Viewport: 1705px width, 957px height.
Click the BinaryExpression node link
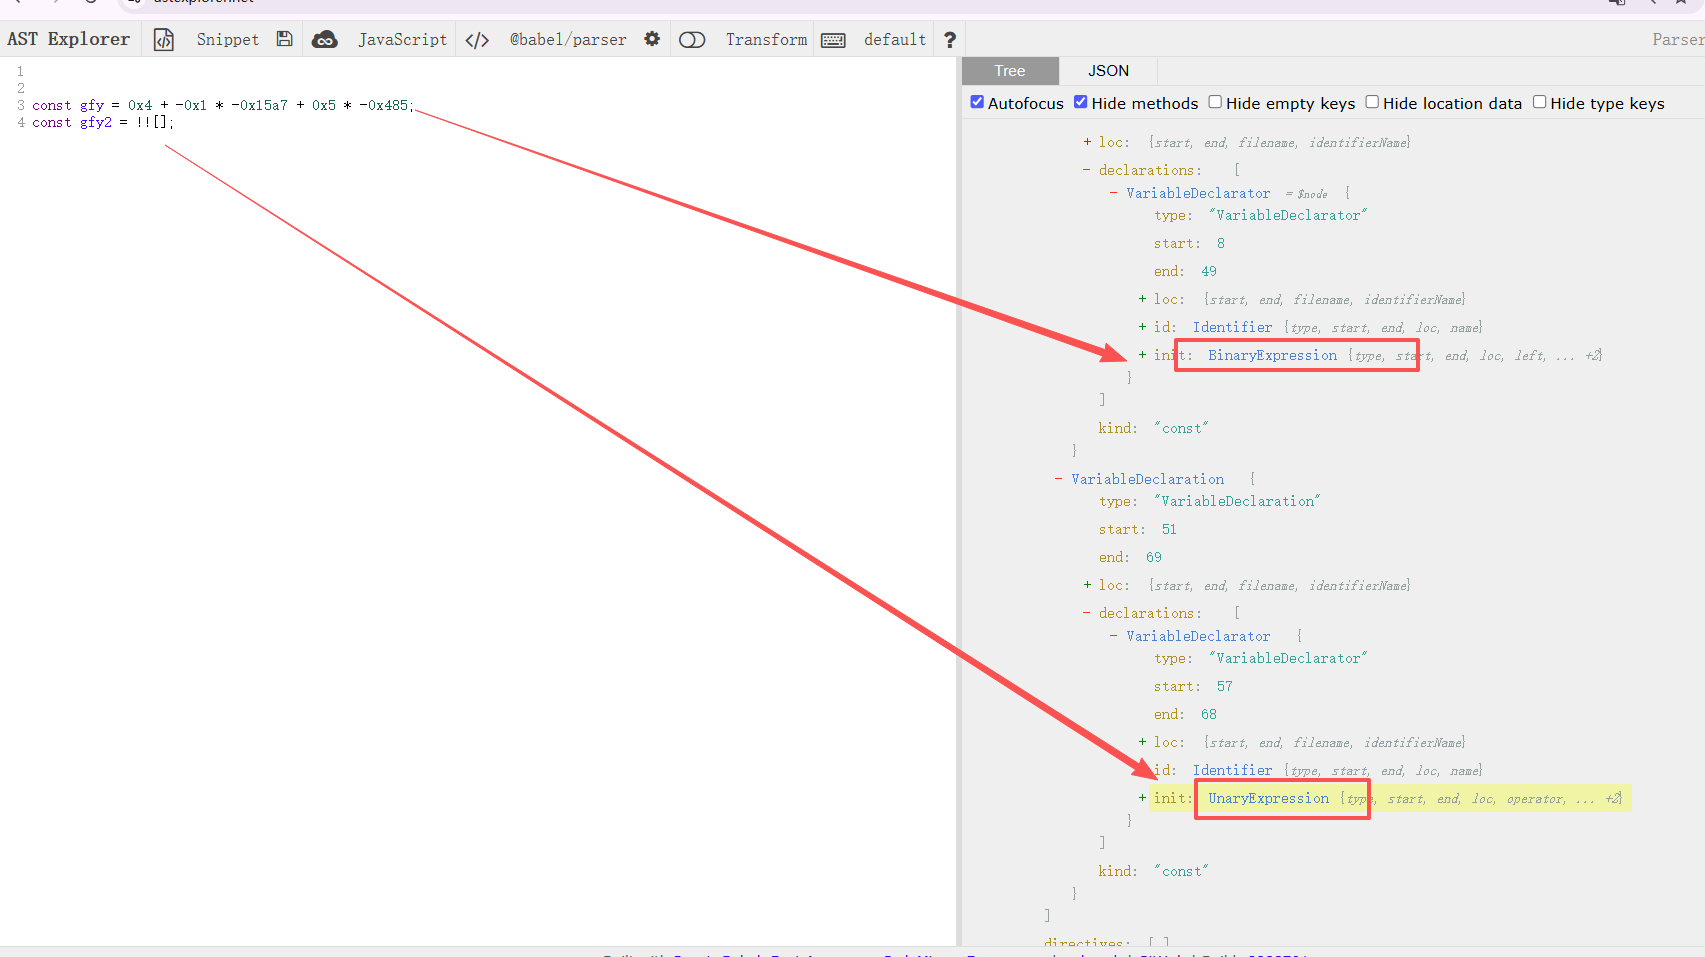click(x=1272, y=355)
